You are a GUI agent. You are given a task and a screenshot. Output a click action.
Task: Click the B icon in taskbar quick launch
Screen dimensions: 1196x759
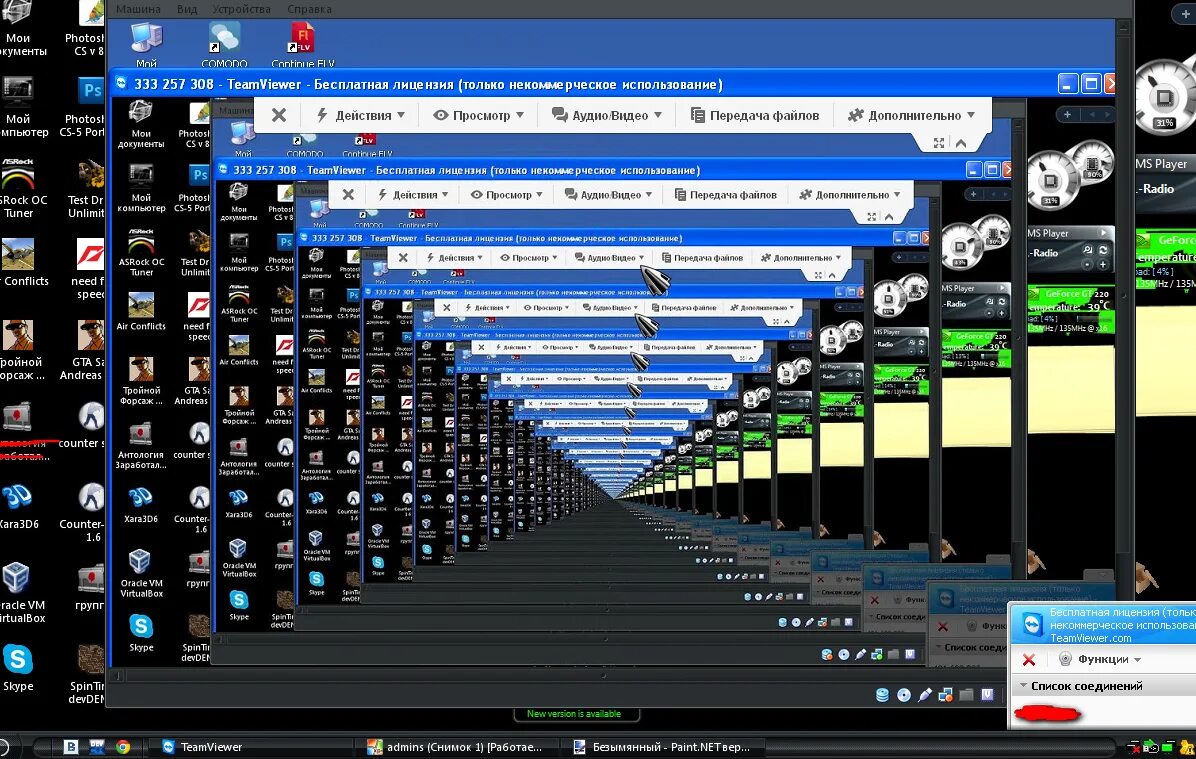(x=71, y=747)
